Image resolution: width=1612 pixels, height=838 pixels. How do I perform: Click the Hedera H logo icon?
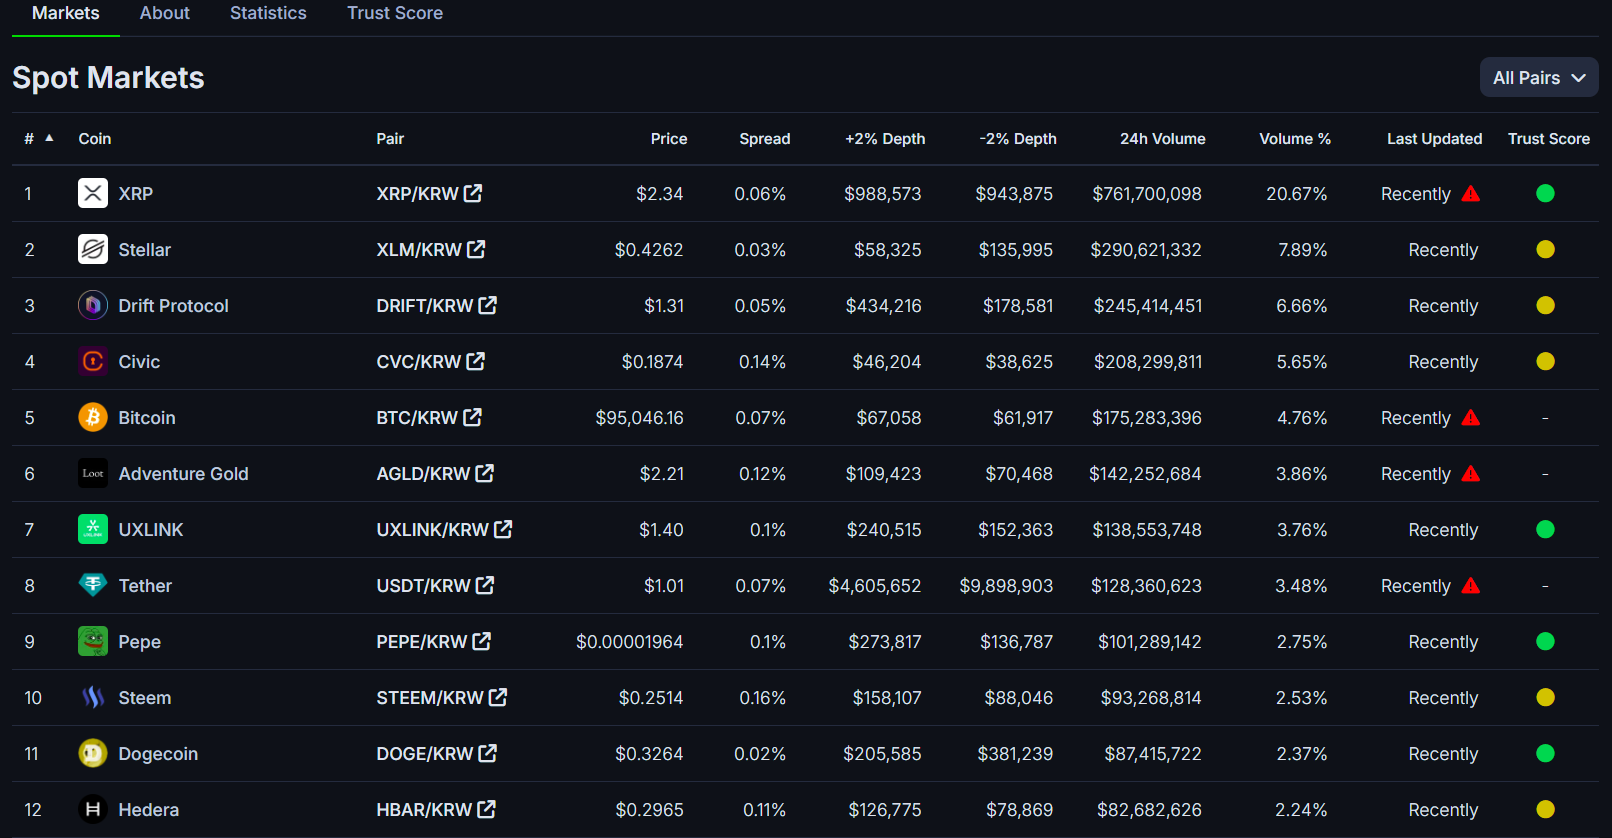(93, 809)
